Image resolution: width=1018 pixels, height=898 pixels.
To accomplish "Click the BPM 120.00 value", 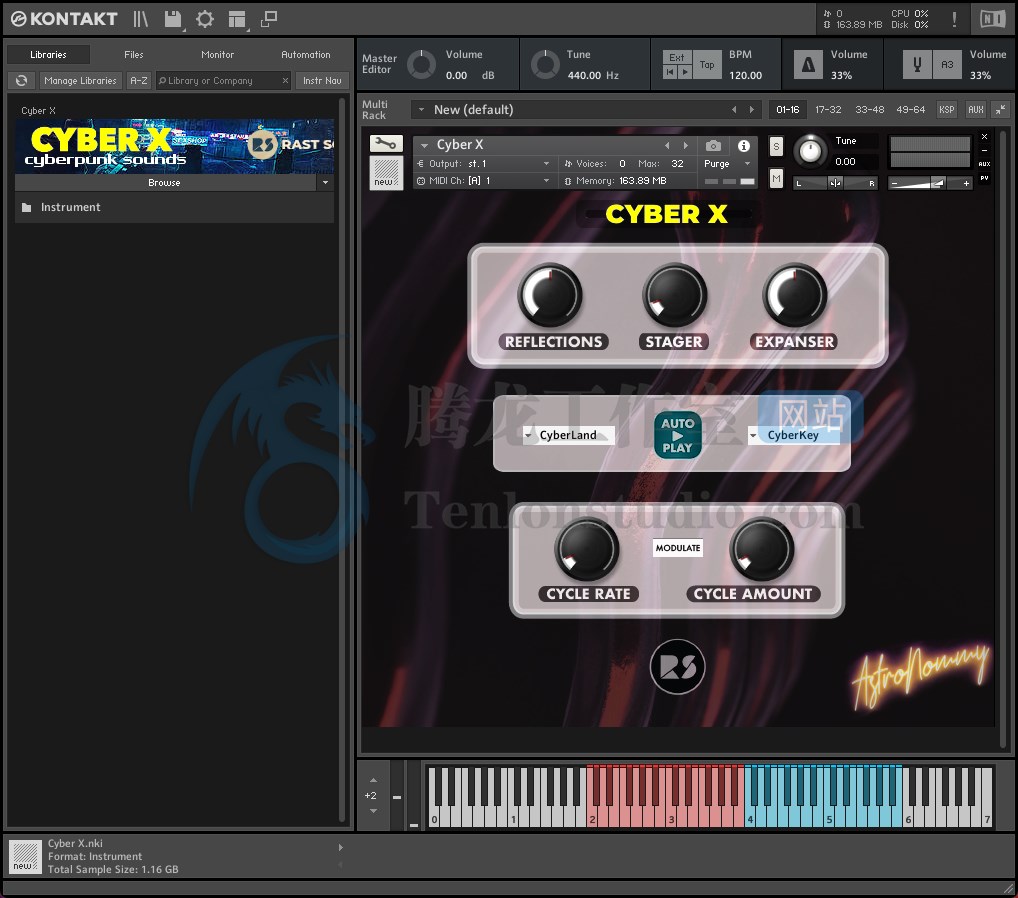I will [745, 75].
